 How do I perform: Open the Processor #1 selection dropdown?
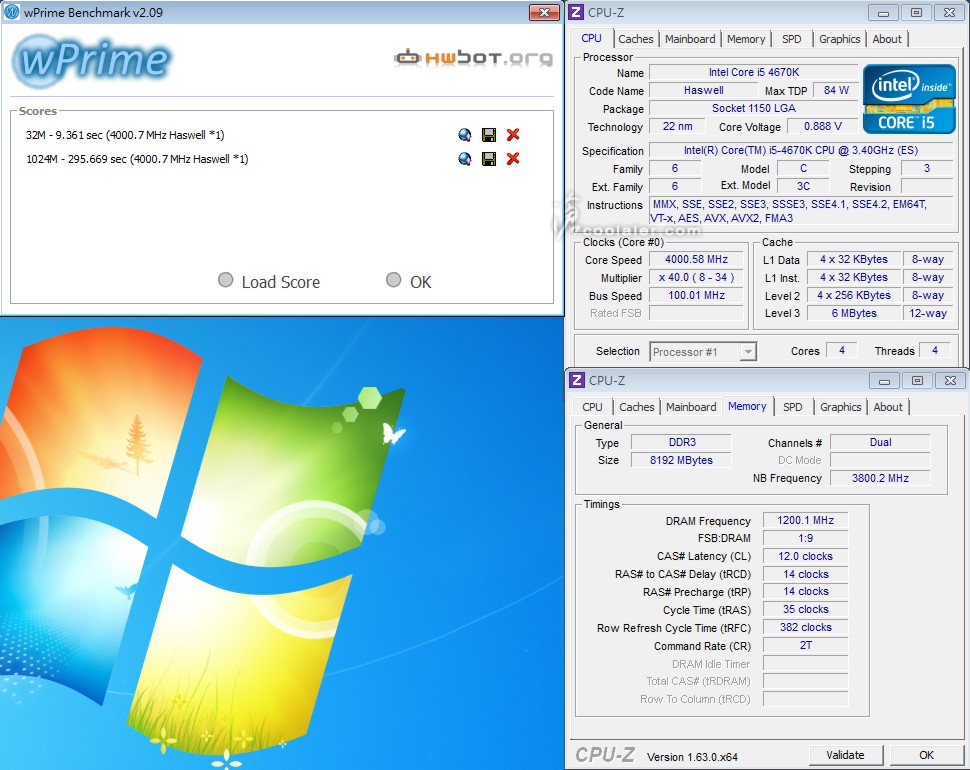coord(703,352)
